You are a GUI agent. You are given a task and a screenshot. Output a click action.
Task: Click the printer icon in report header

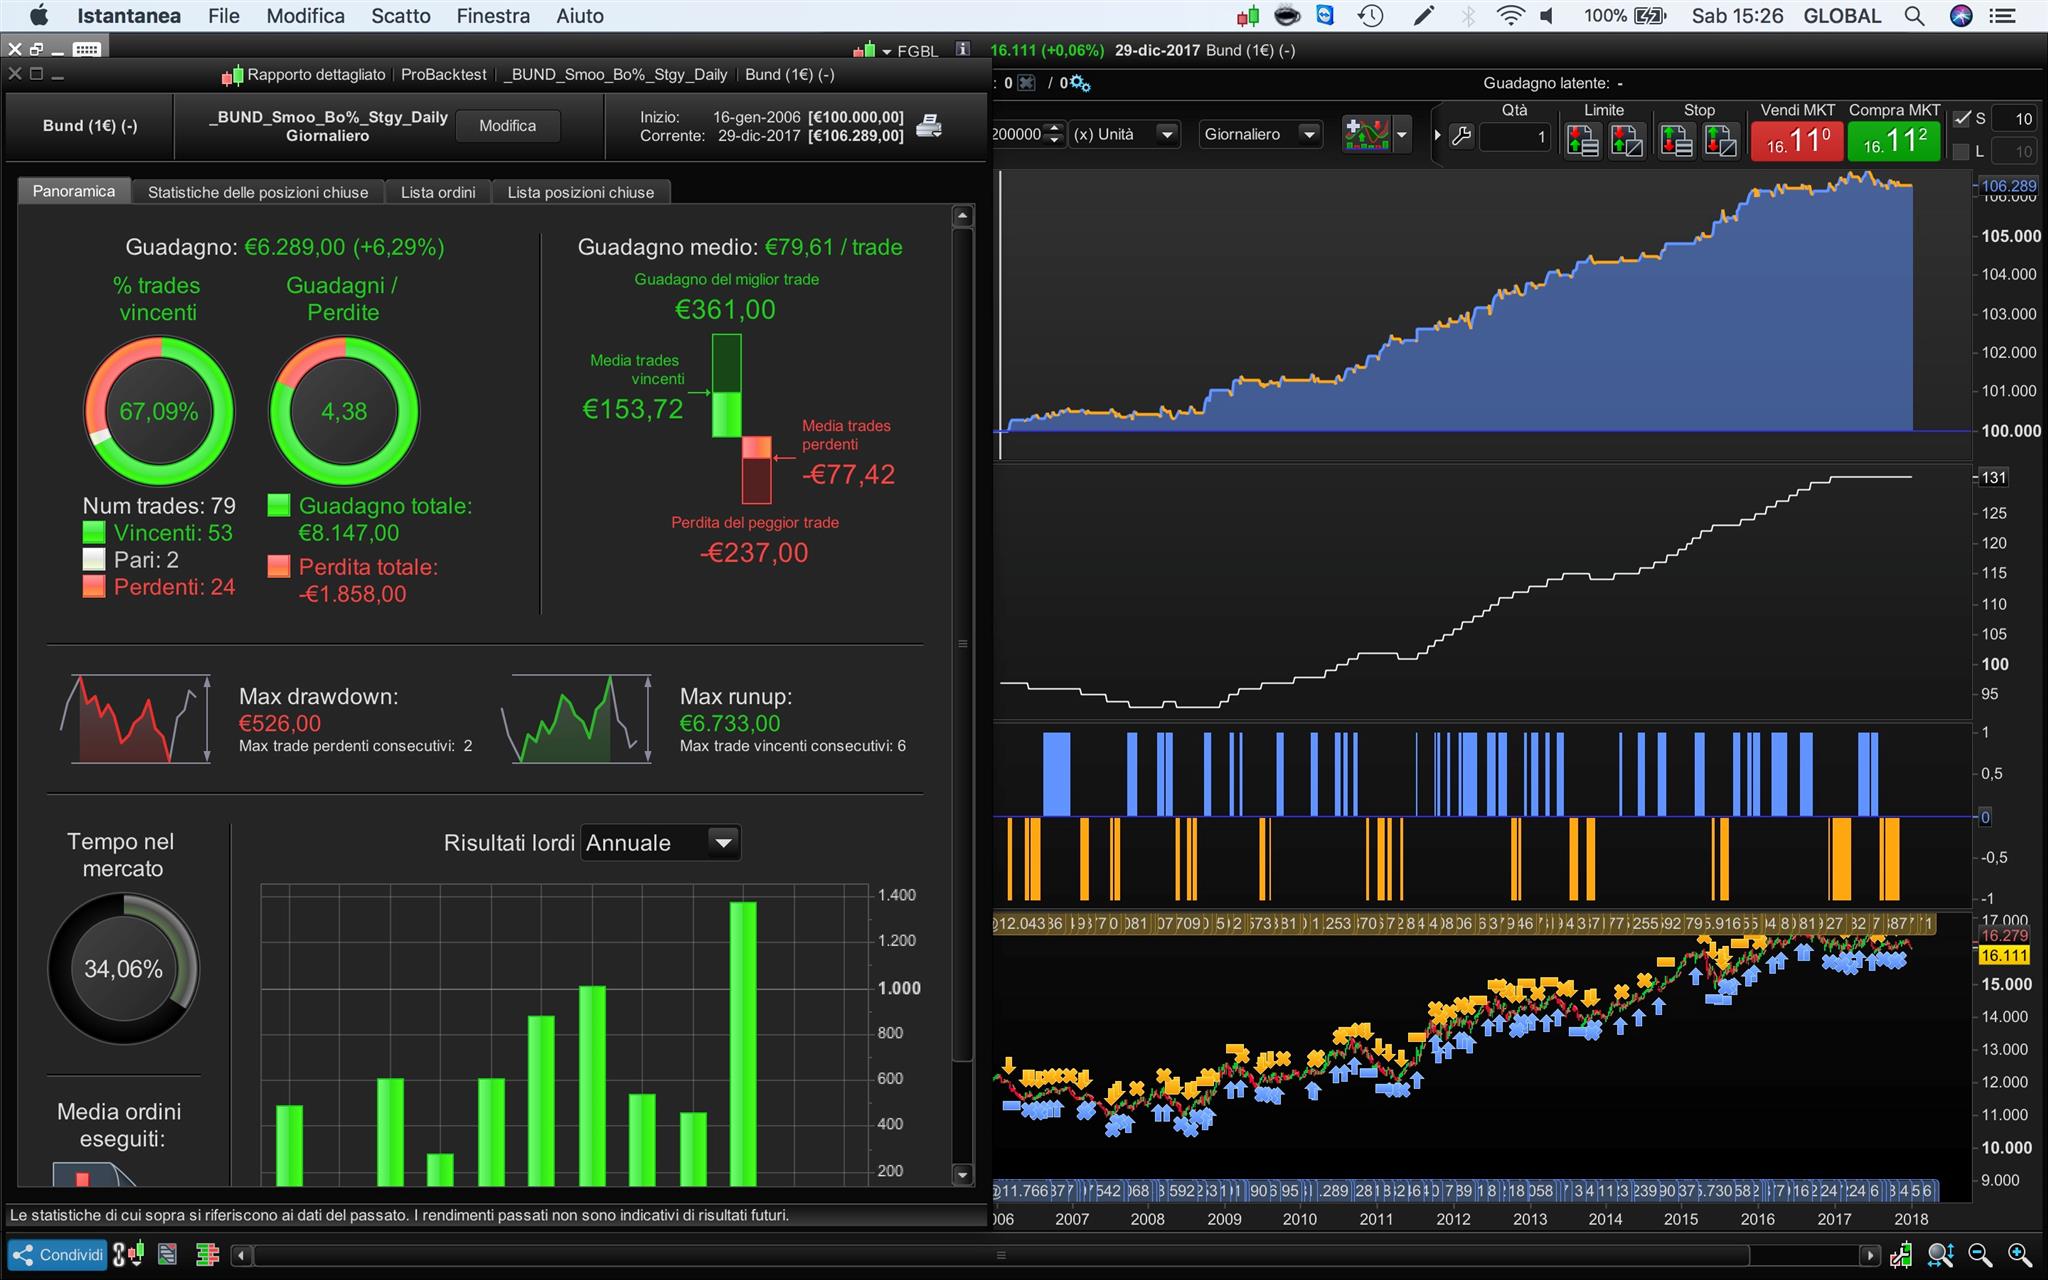929,126
